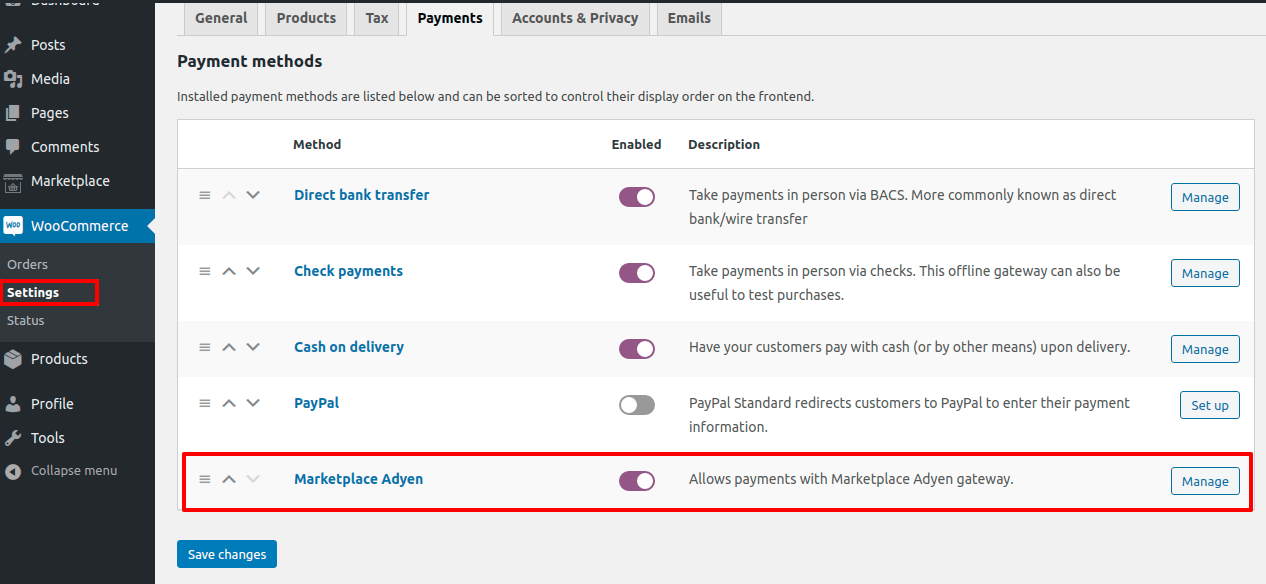
Task: Click the Tools wrench icon
Action: [x=13, y=438]
